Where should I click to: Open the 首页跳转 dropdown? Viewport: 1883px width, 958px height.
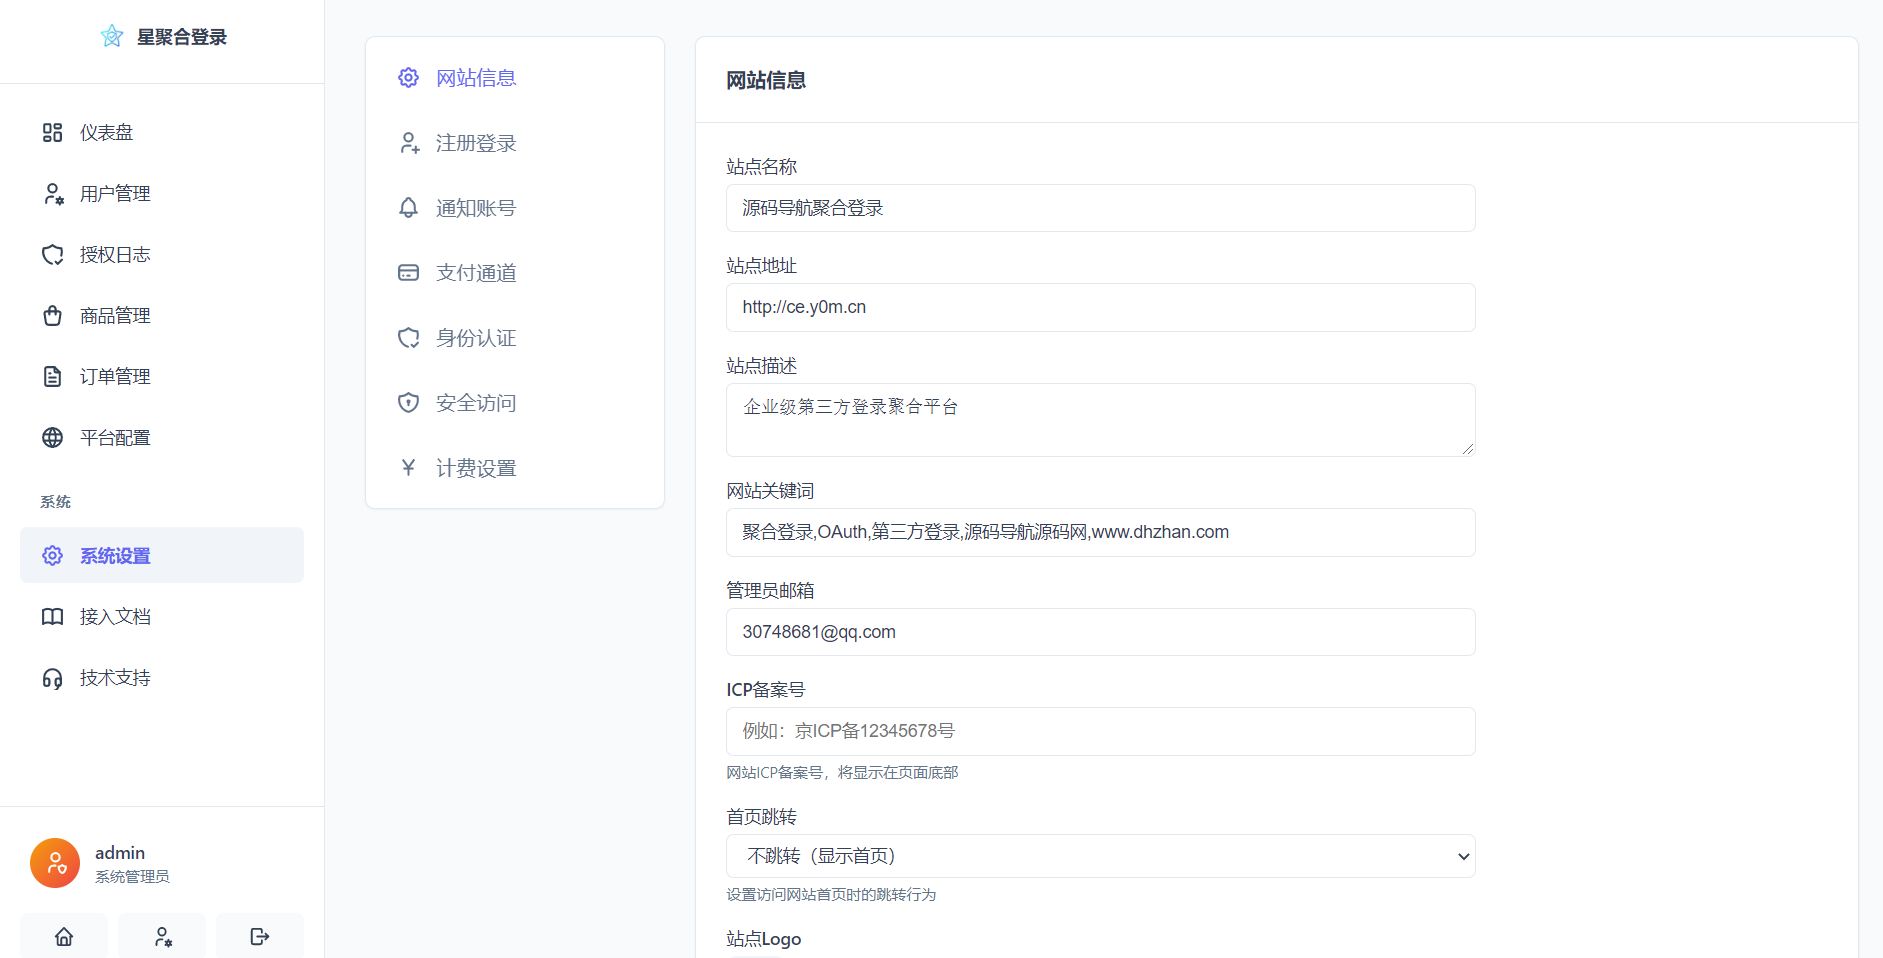pos(1100,856)
